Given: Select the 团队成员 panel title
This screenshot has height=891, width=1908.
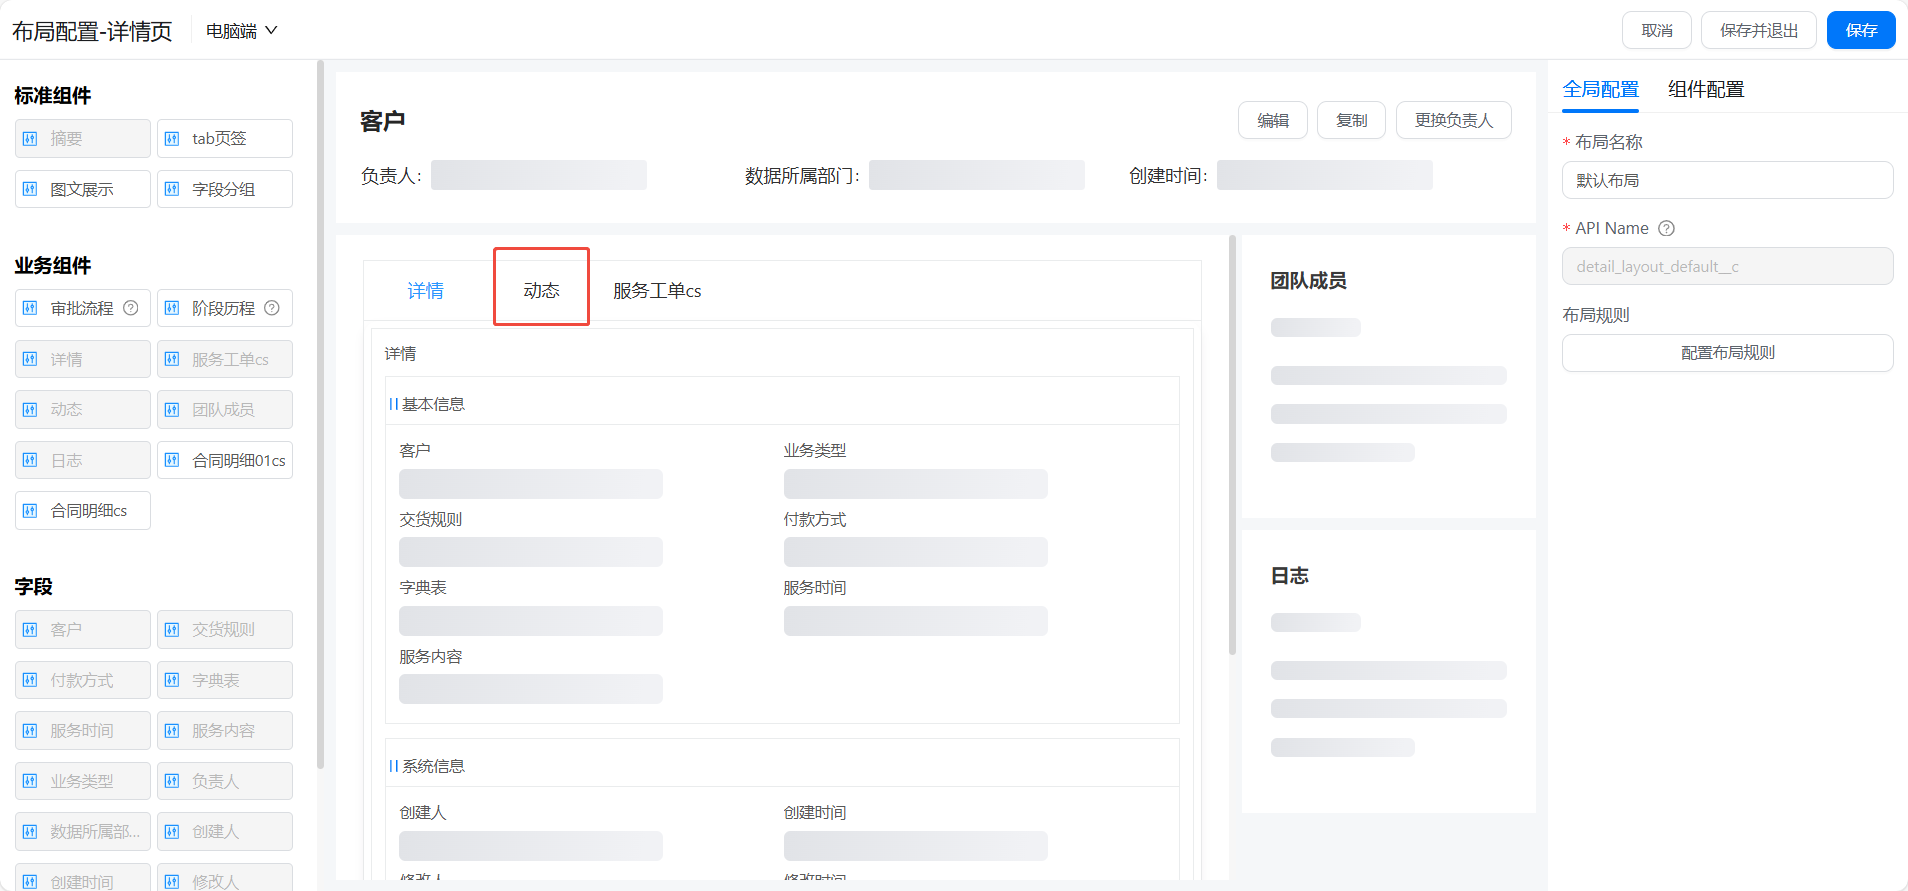Looking at the screenshot, I should (x=1308, y=281).
